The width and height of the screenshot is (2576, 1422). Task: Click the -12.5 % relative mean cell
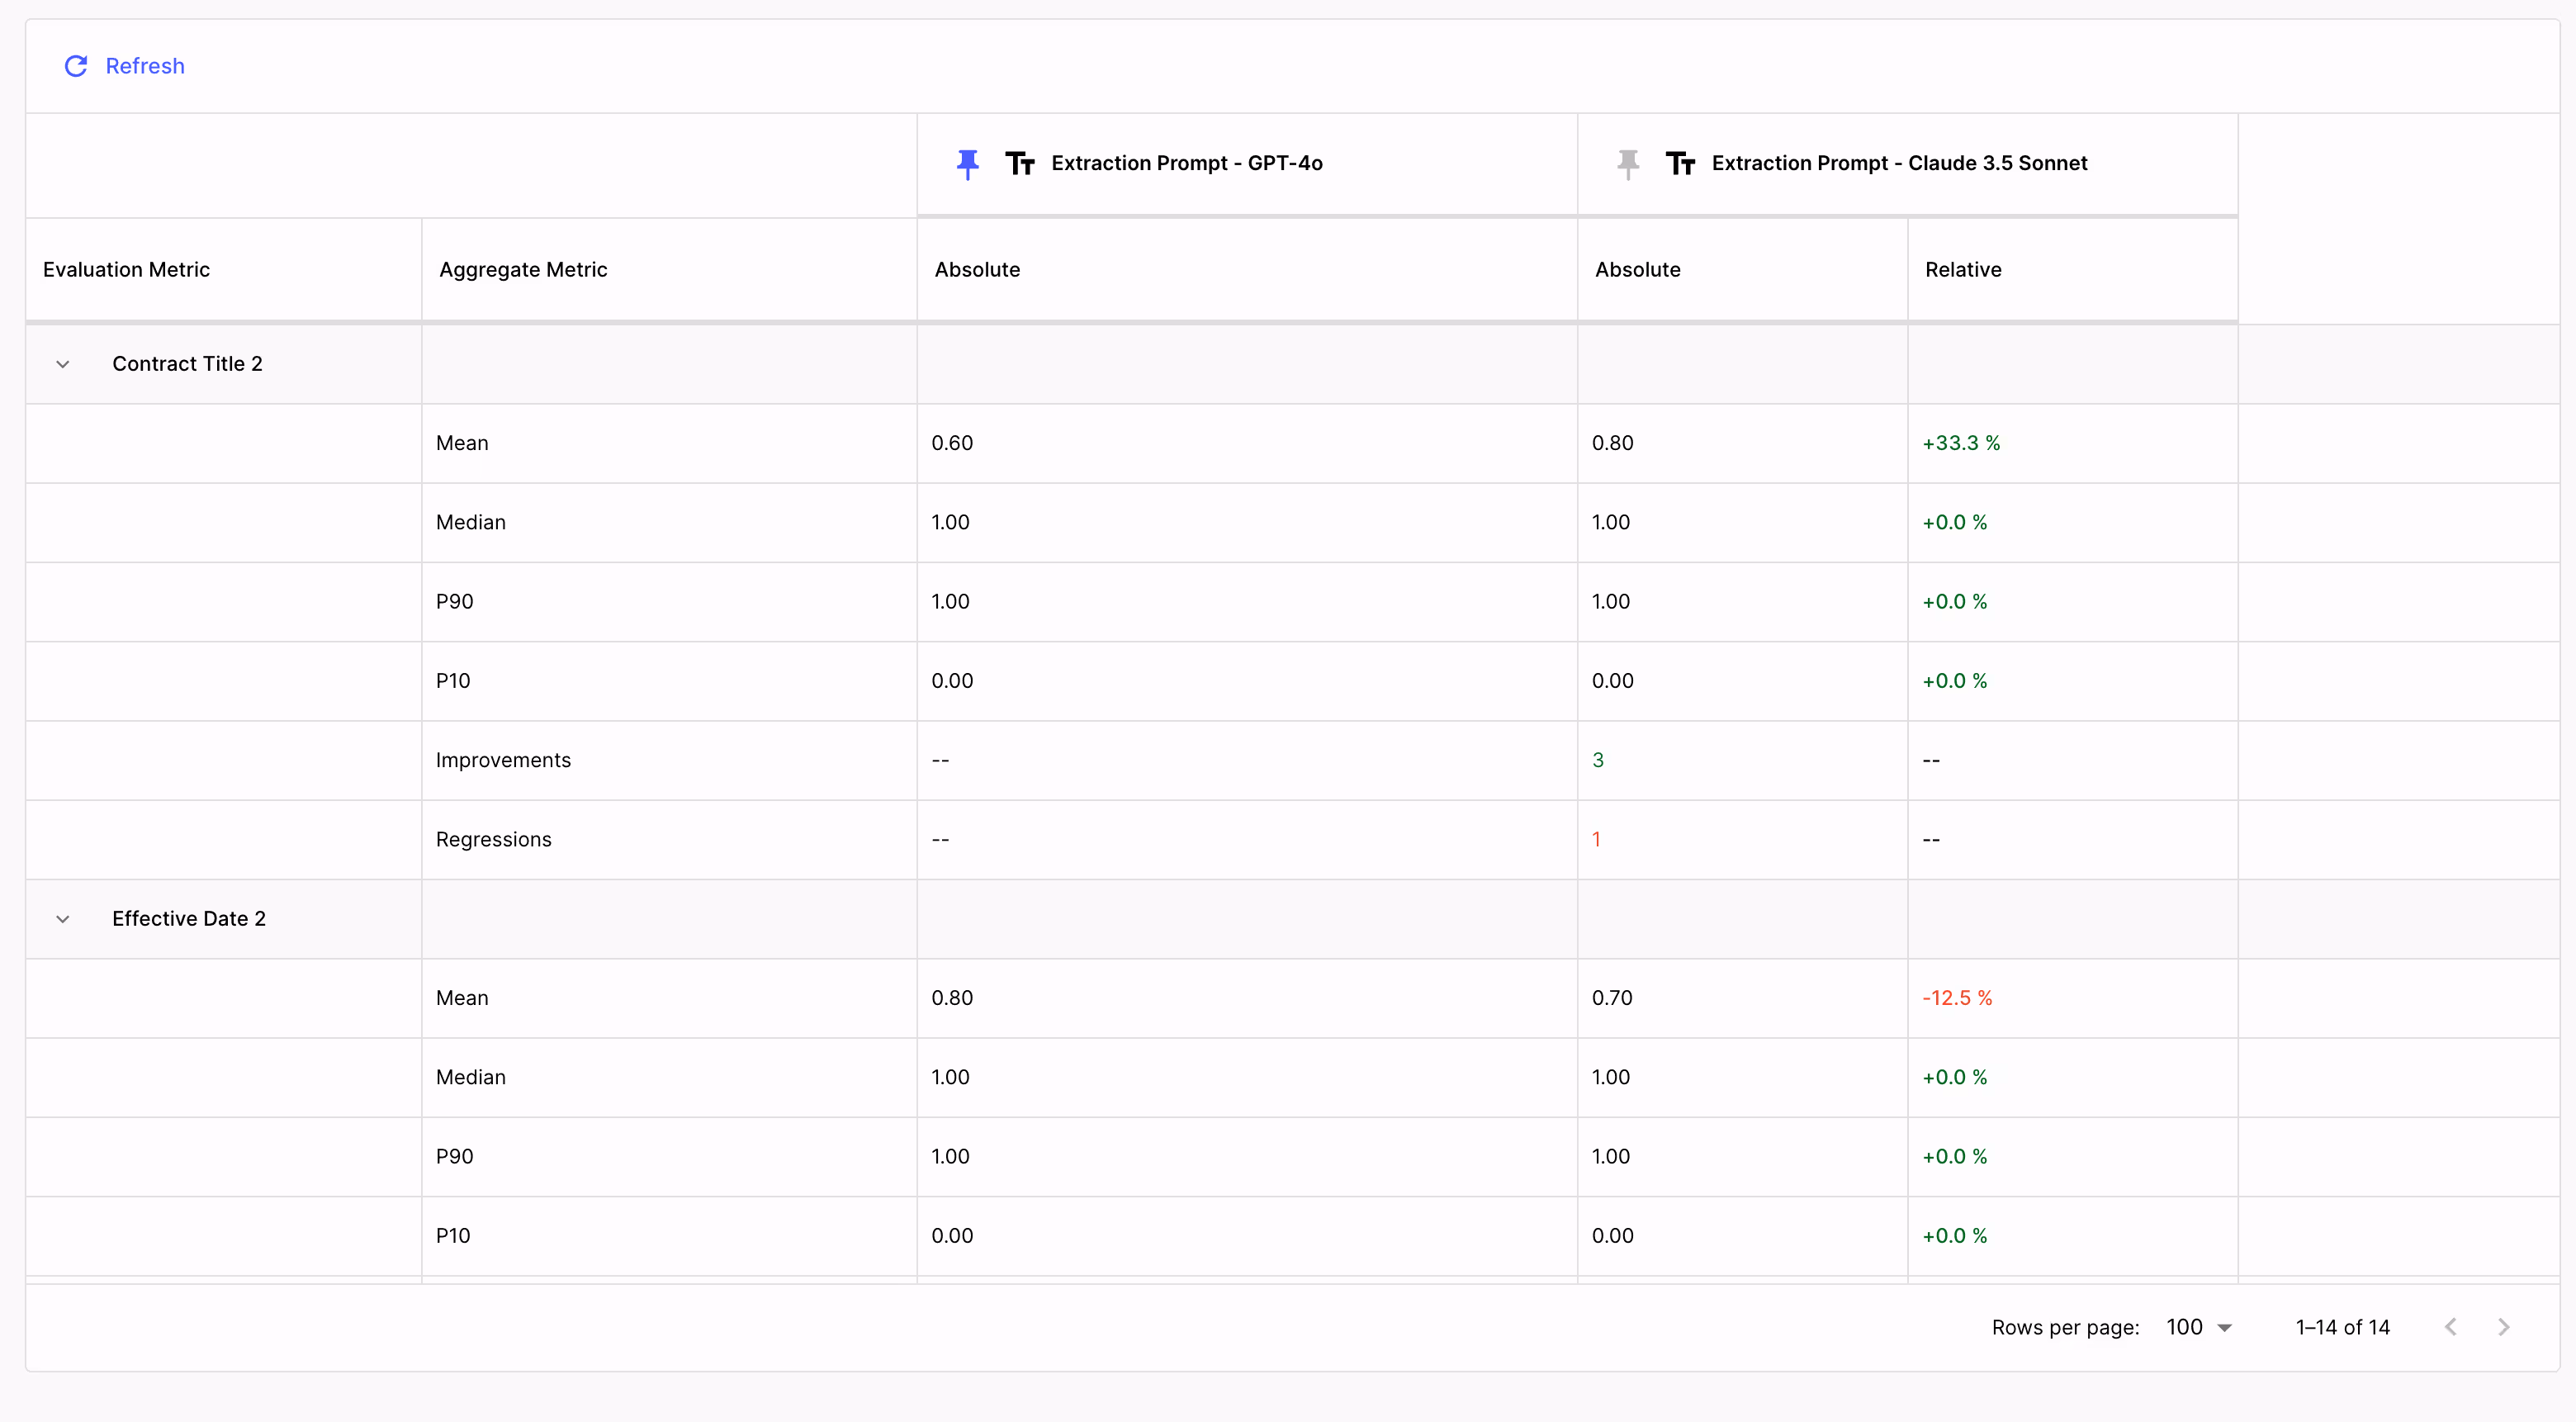1956,998
